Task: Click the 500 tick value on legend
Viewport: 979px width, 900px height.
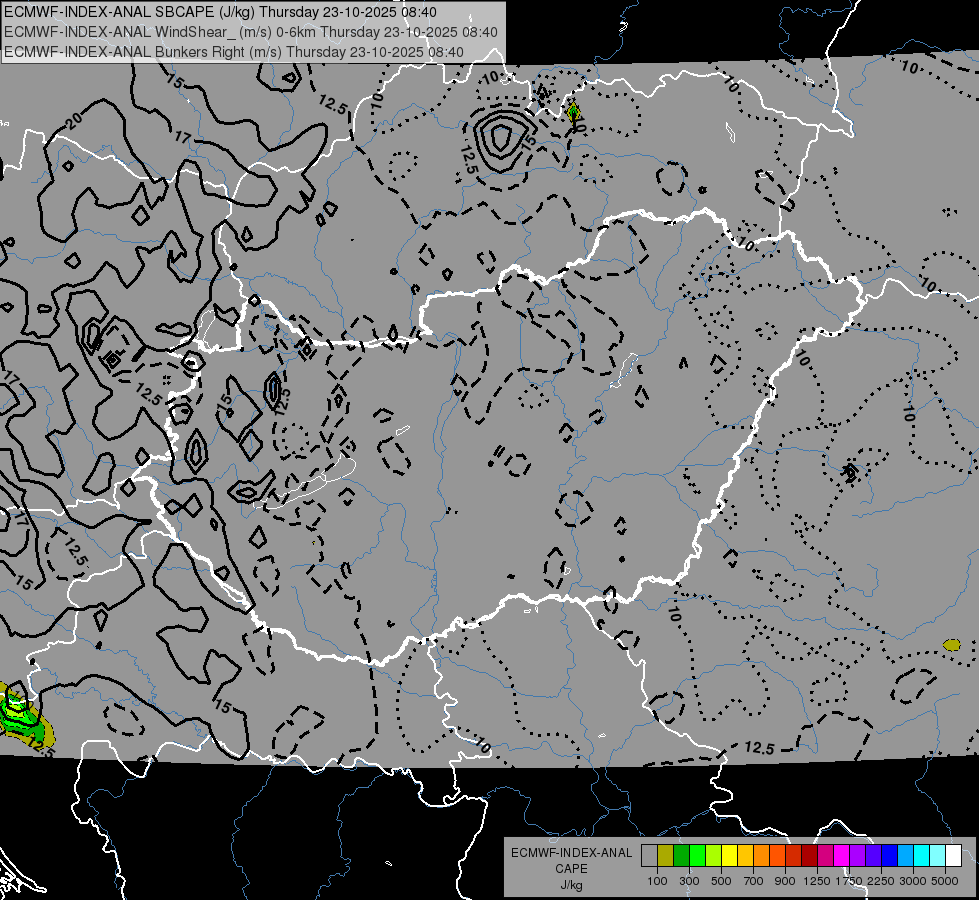Action: (721, 881)
